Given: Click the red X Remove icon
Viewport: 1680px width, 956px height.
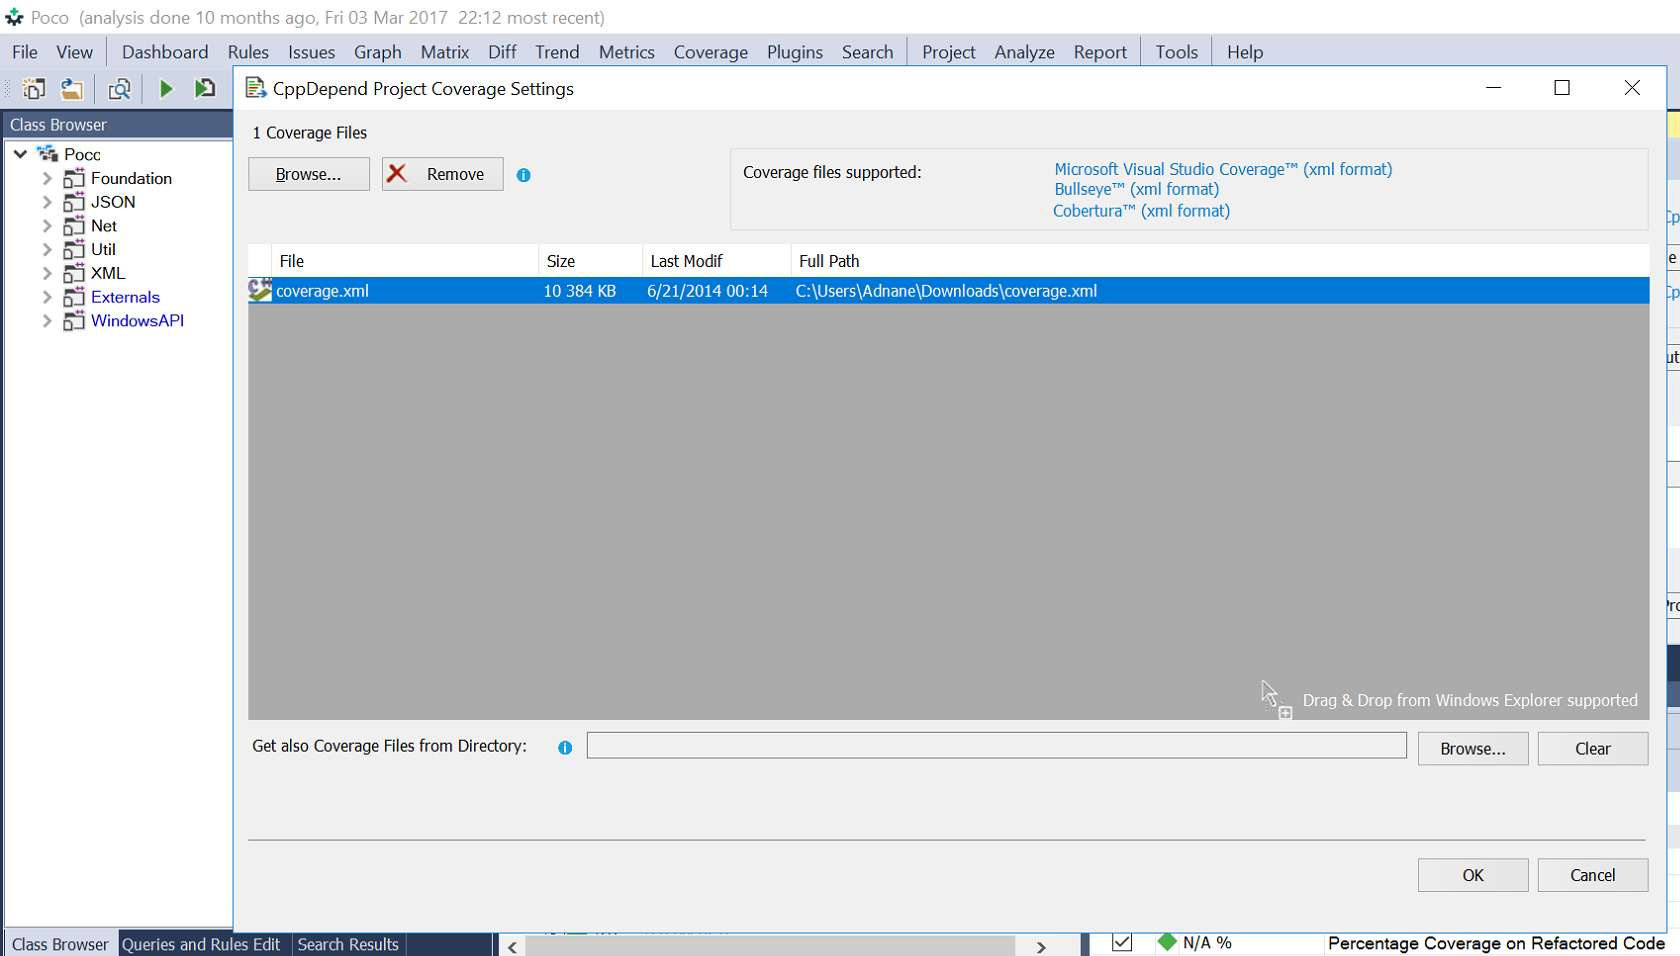Looking at the screenshot, I should click(x=397, y=174).
